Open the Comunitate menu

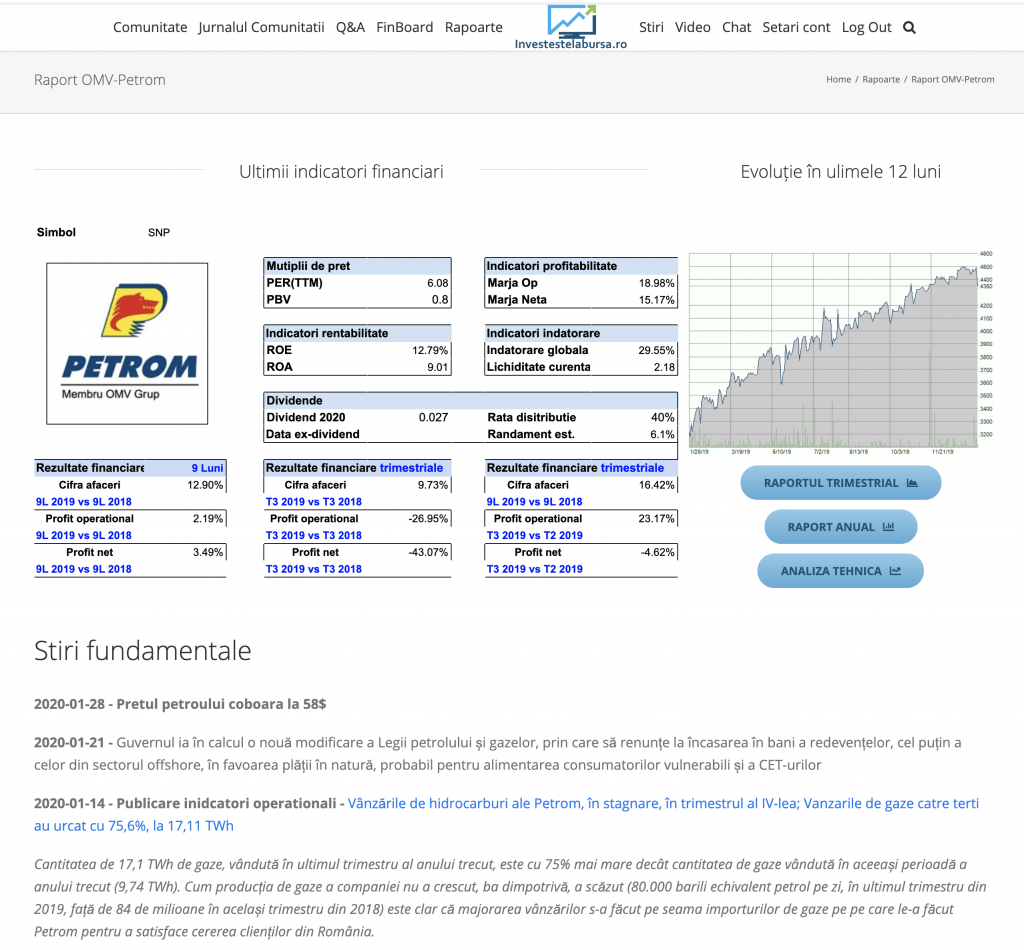tap(150, 27)
